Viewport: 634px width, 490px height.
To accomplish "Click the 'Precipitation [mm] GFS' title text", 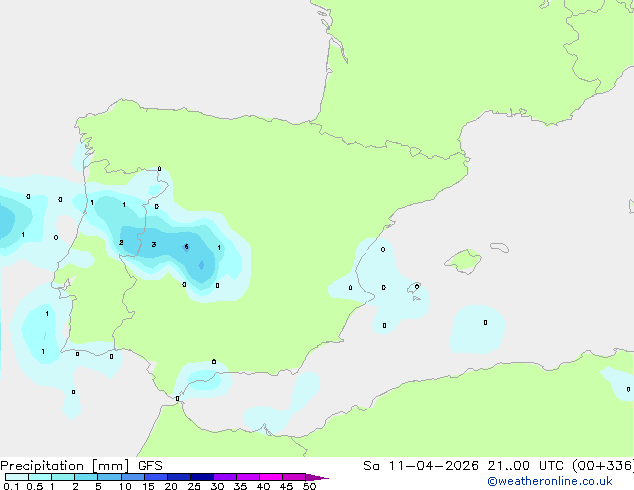I will [81, 466].
